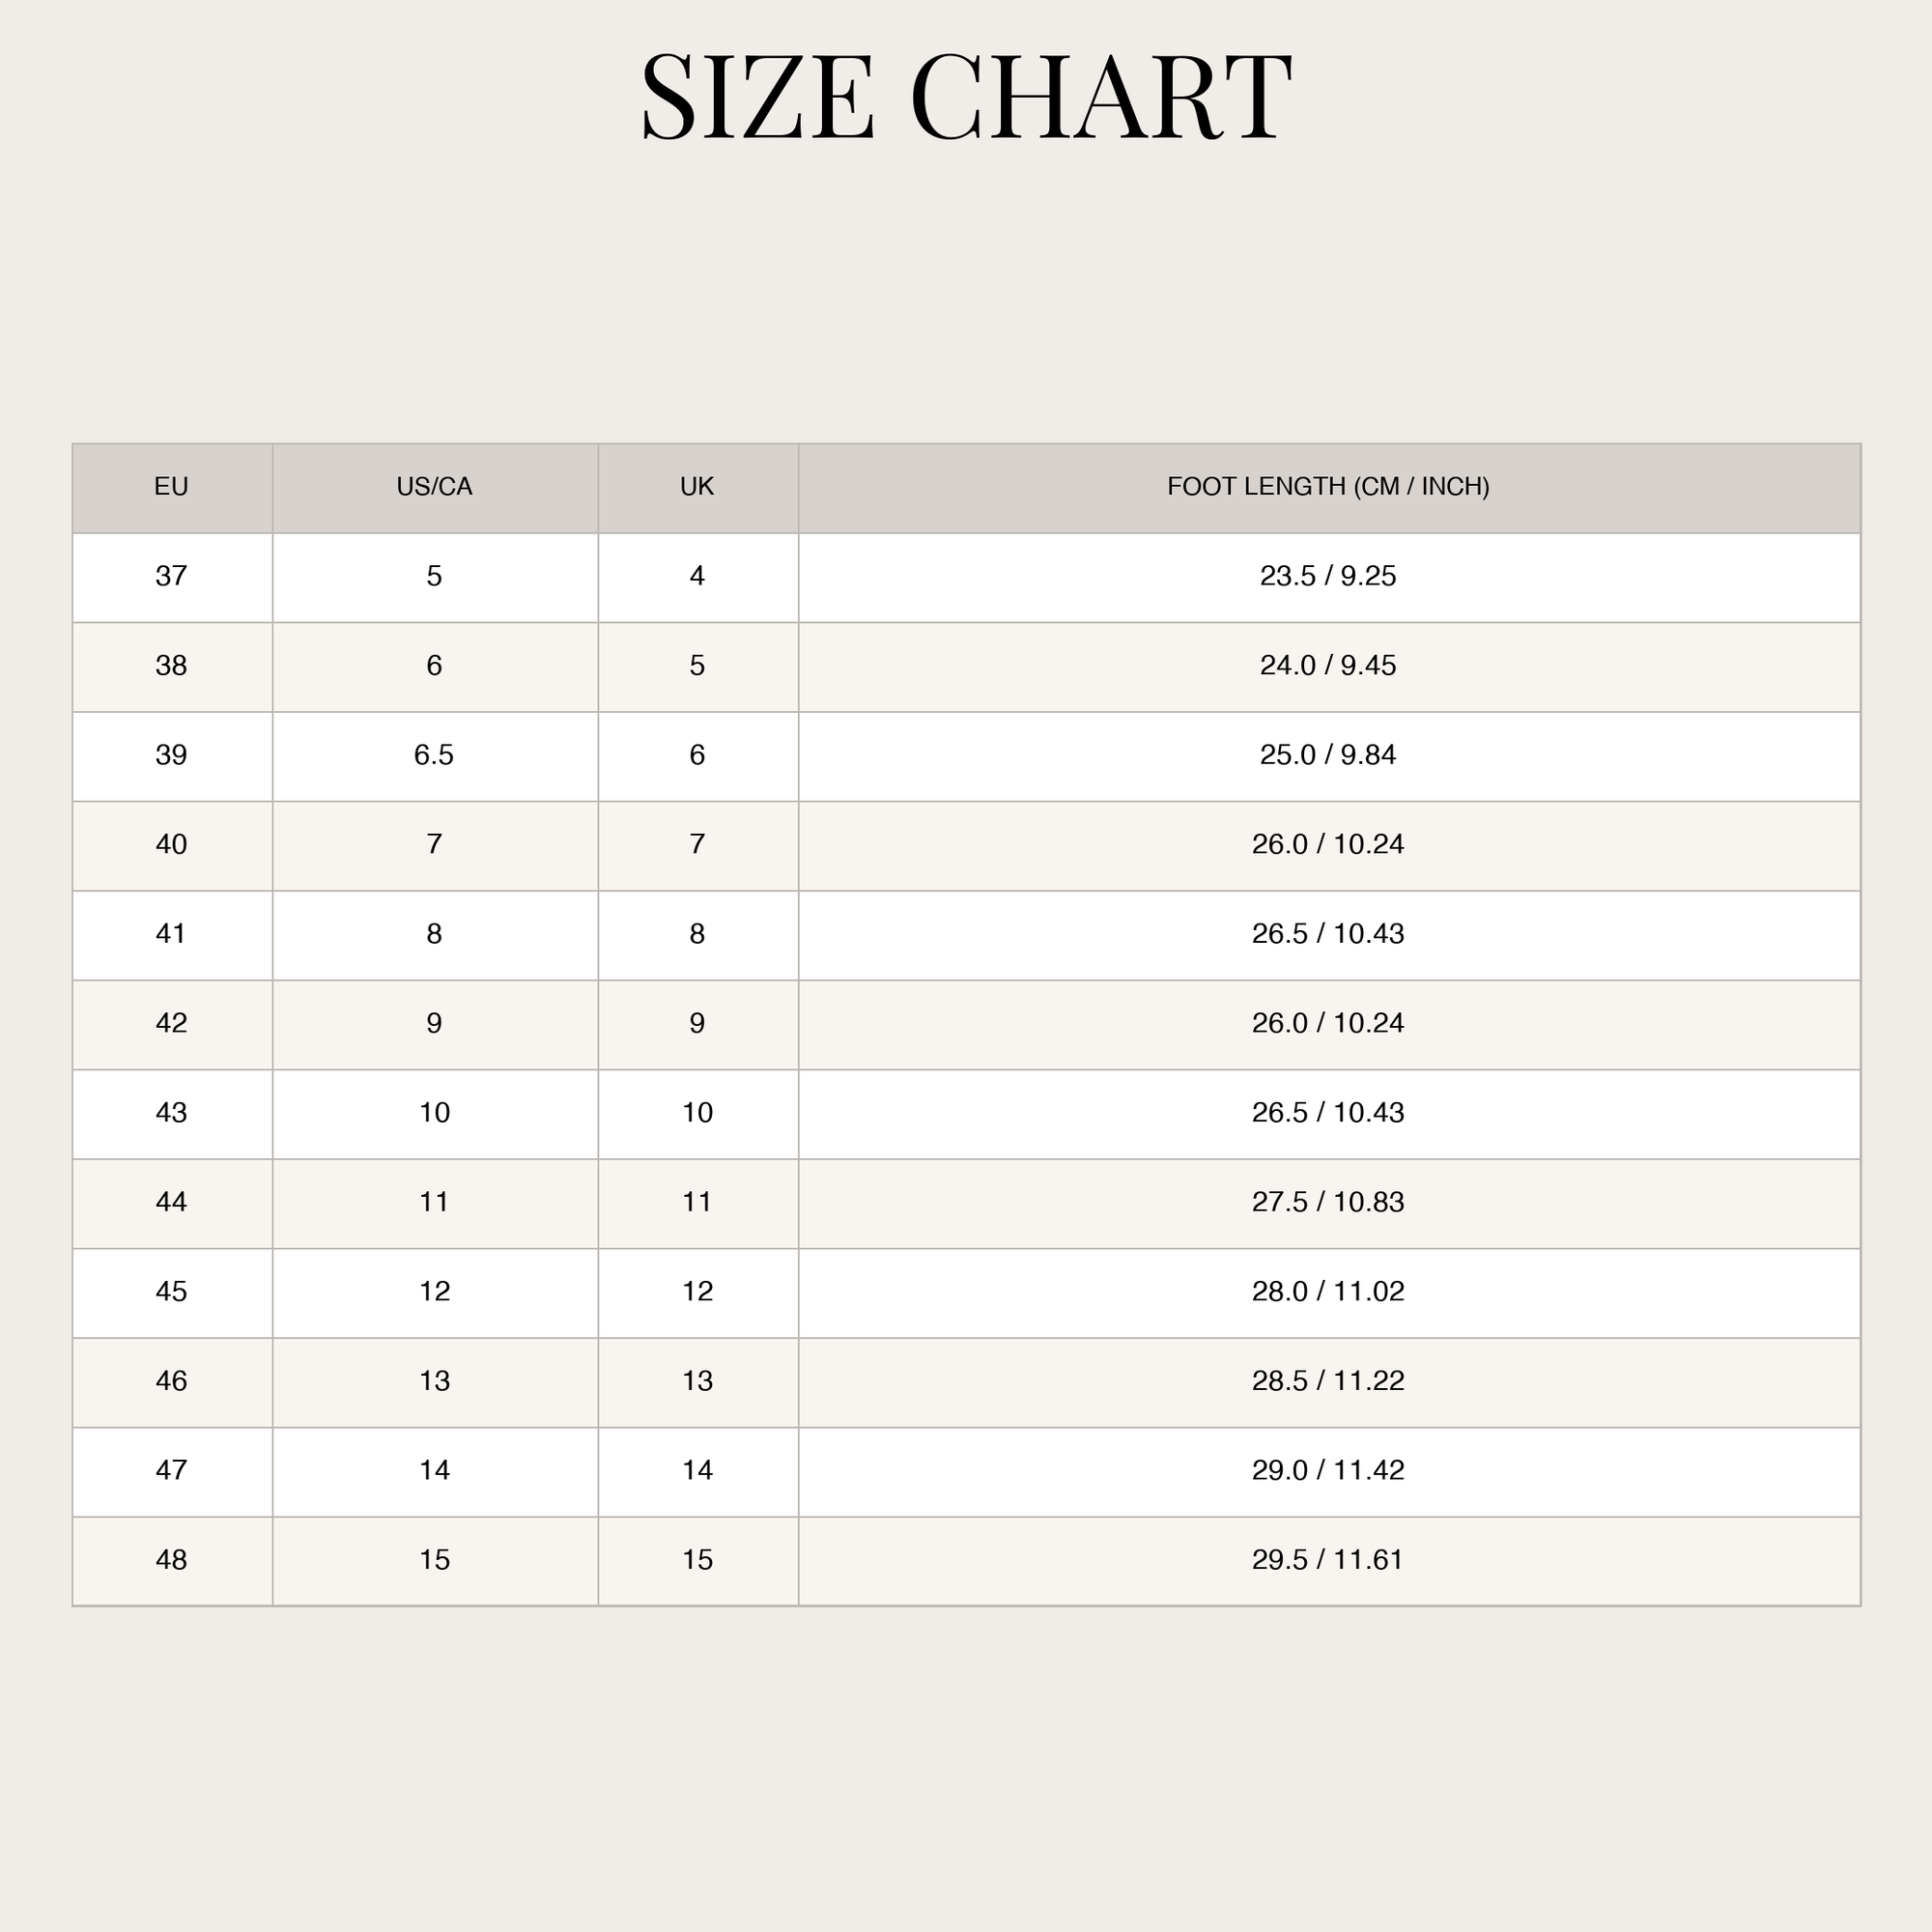This screenshot has width=1932, height=1932.
Task: Select foot length 27.5 / 10.83
Action: click(x=1329, y=1204)
